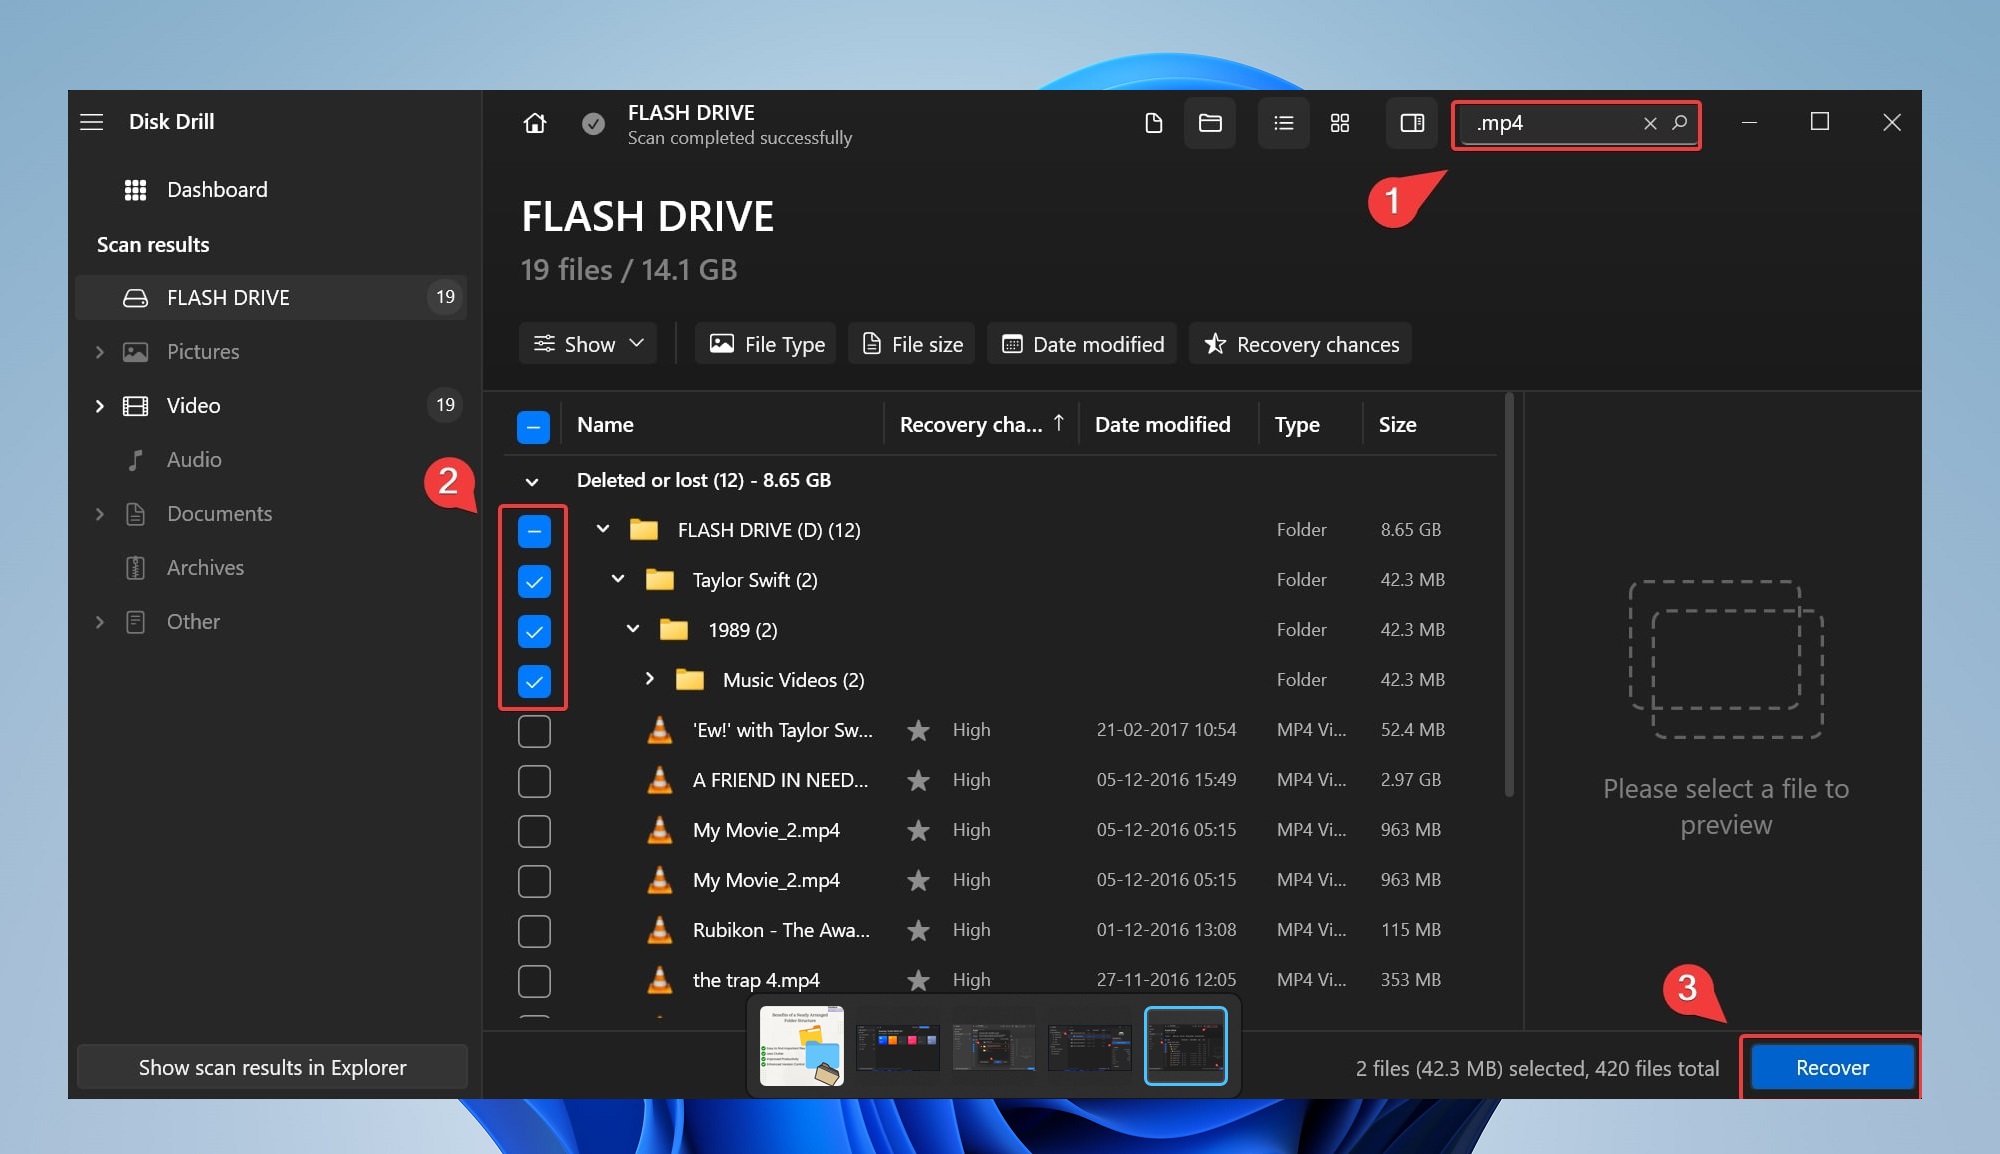Click the list view icon in toolbar

point(1280,122)
